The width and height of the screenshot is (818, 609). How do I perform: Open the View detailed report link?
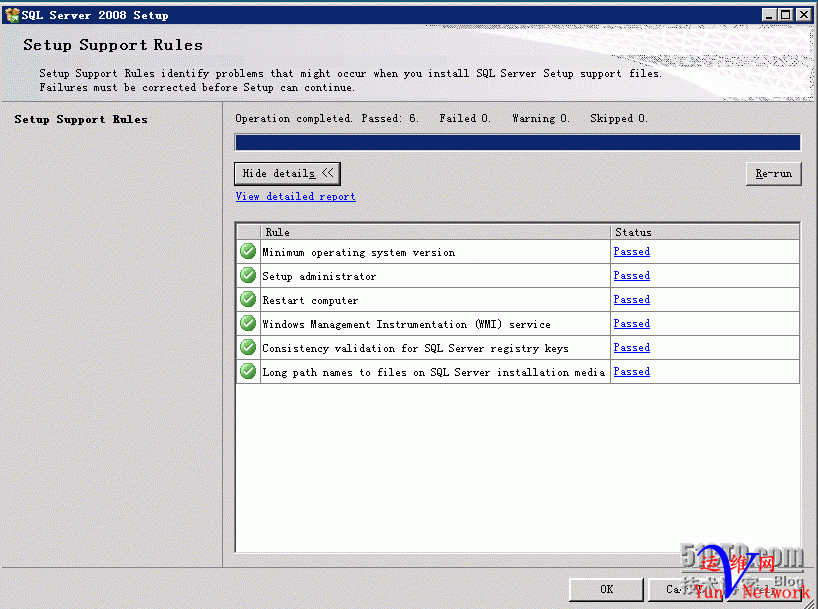coord(295,197)
